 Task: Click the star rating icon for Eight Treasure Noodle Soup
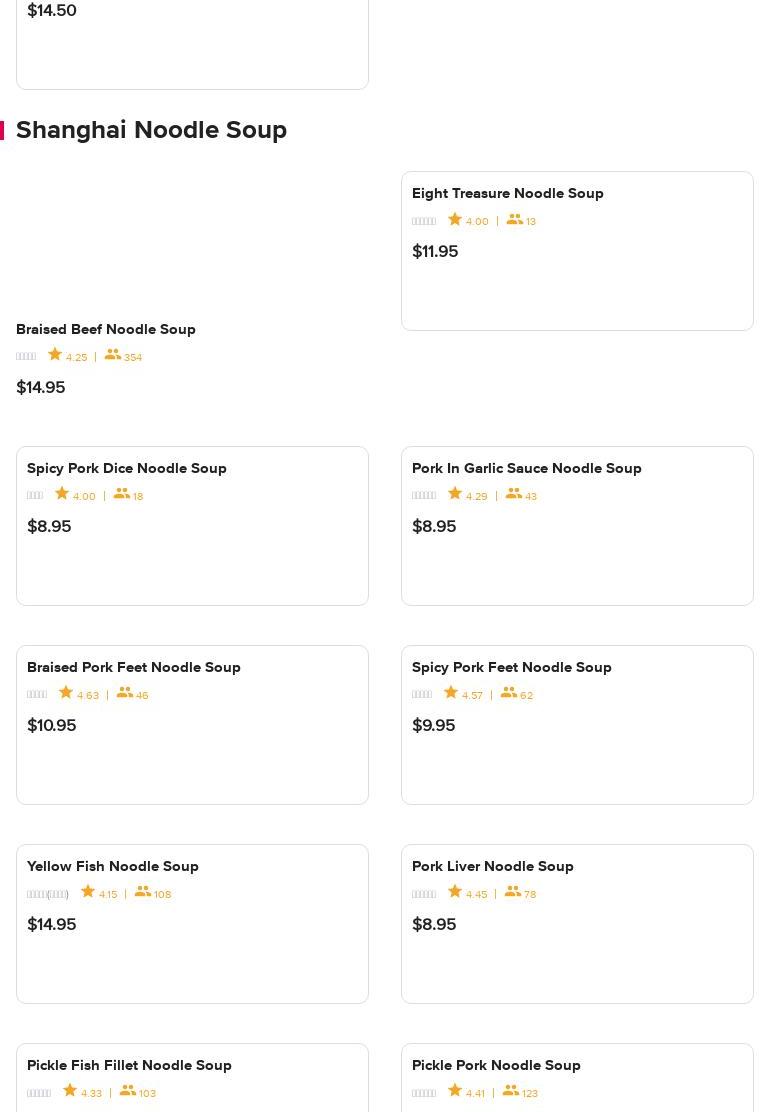(x=455, y=219)
